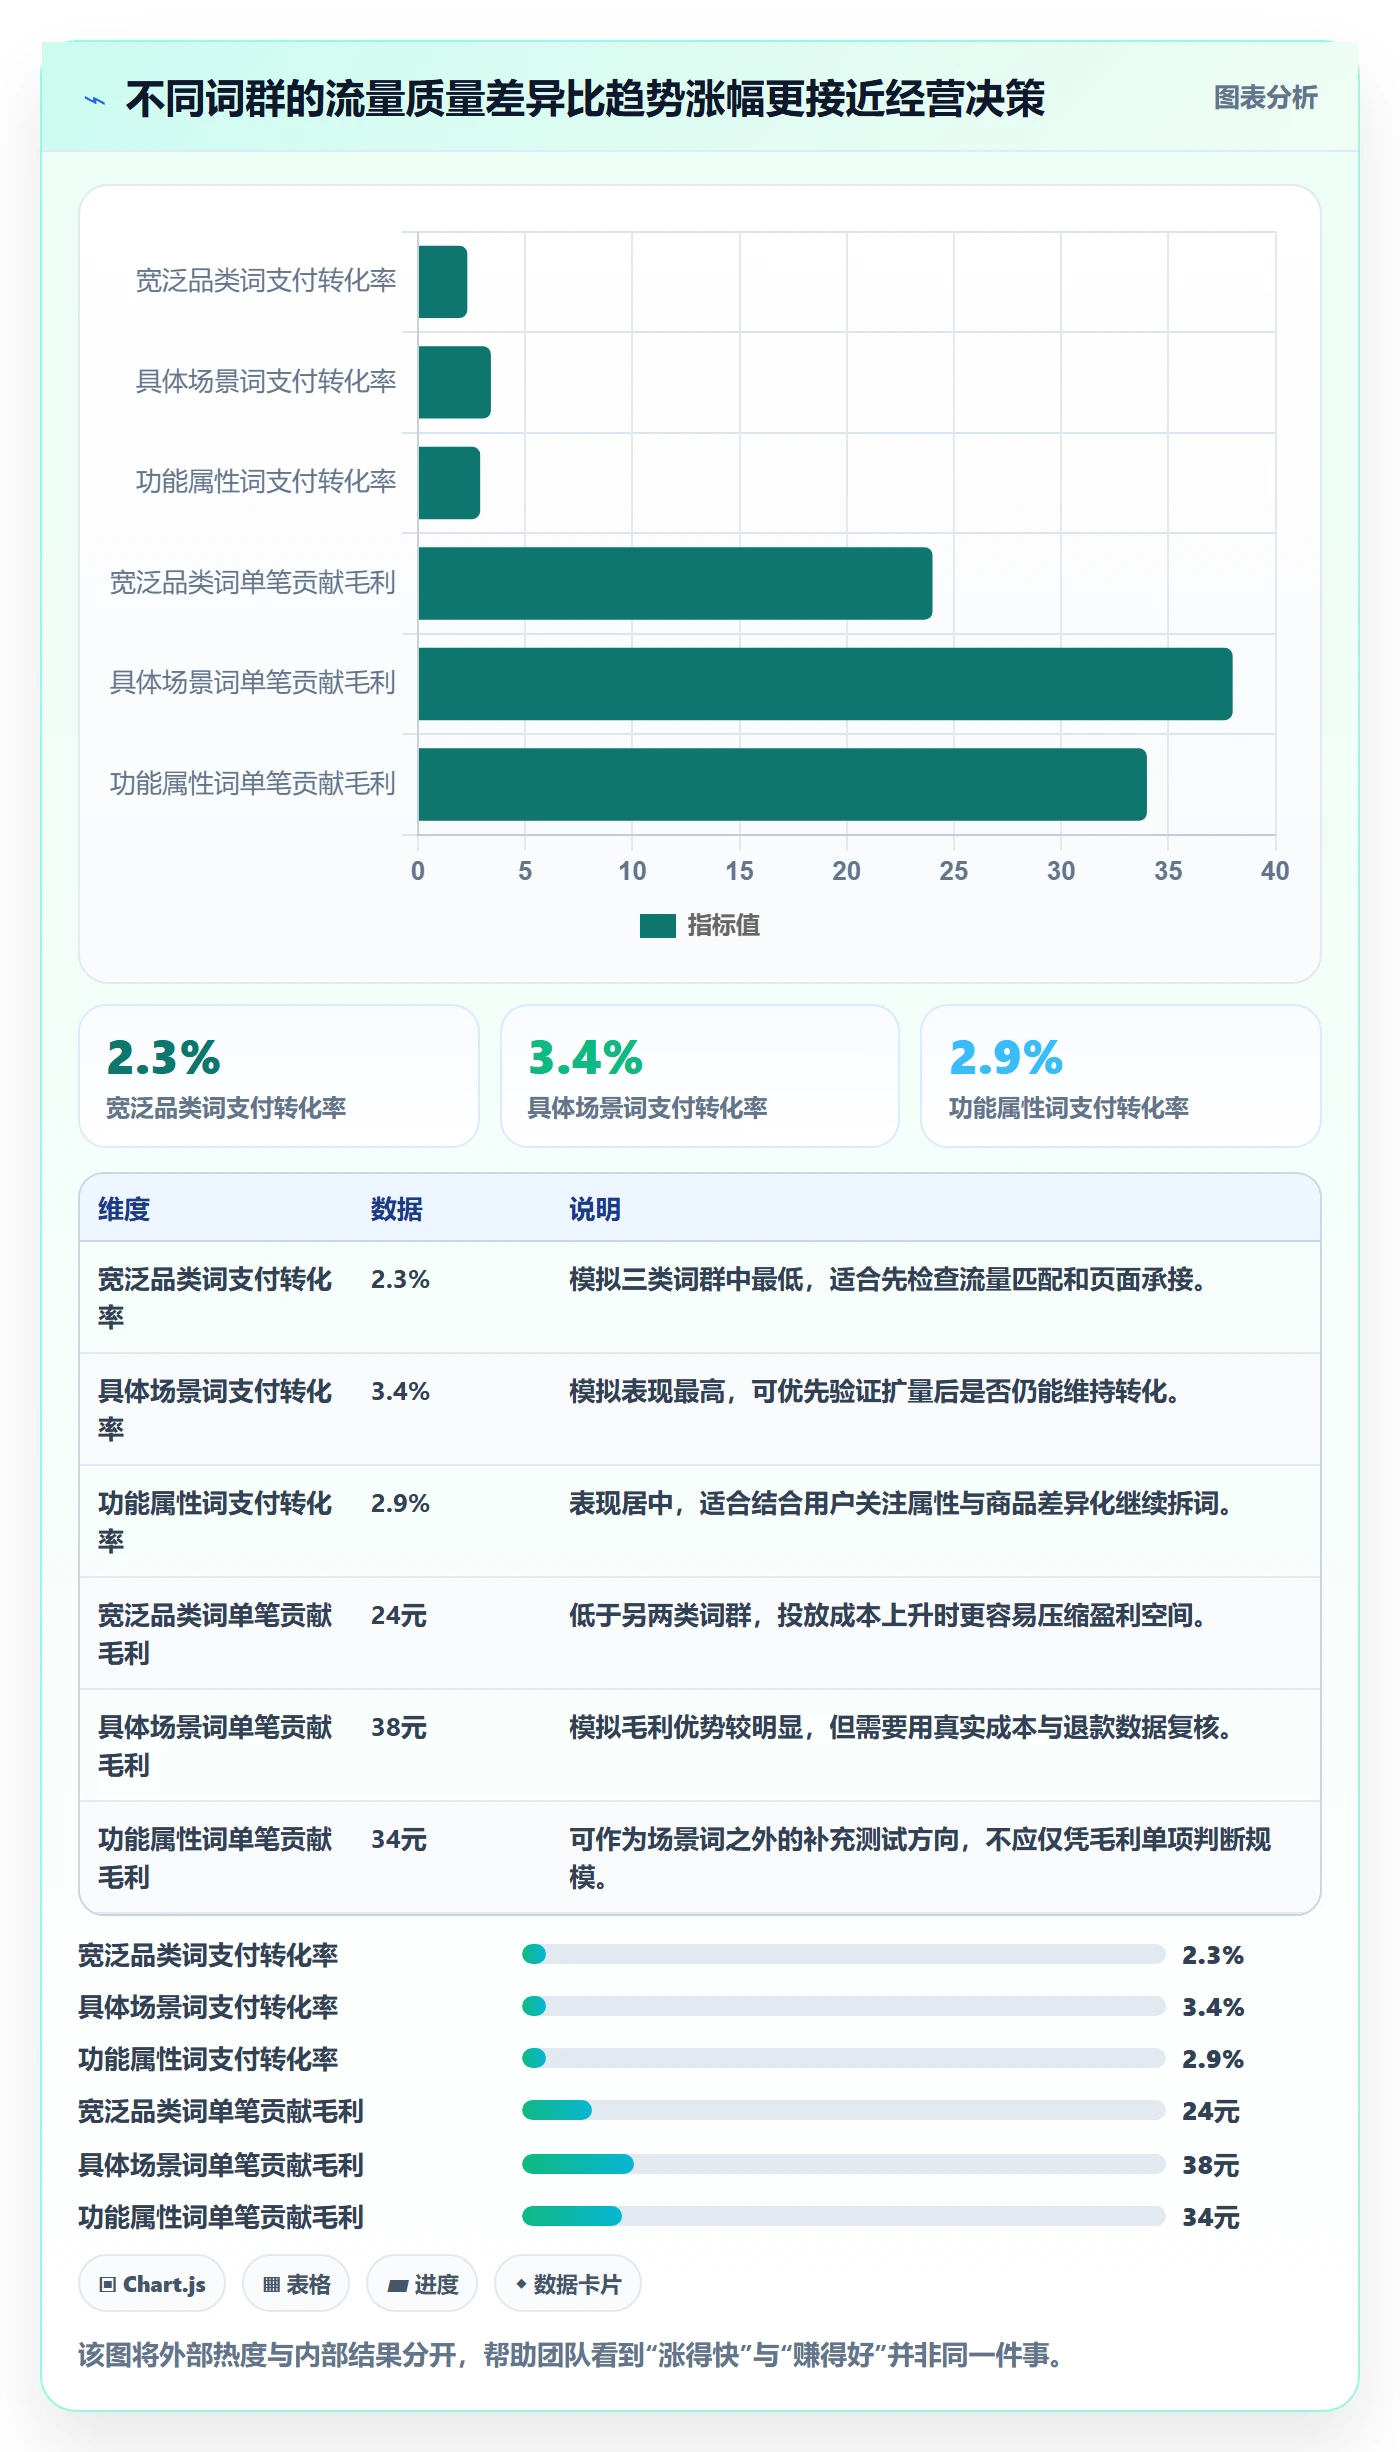Click progress bar for 宽泛品类词单笔贡献毛利
This screenshot has width=1400, height=2452.
tap(843, 2110)
